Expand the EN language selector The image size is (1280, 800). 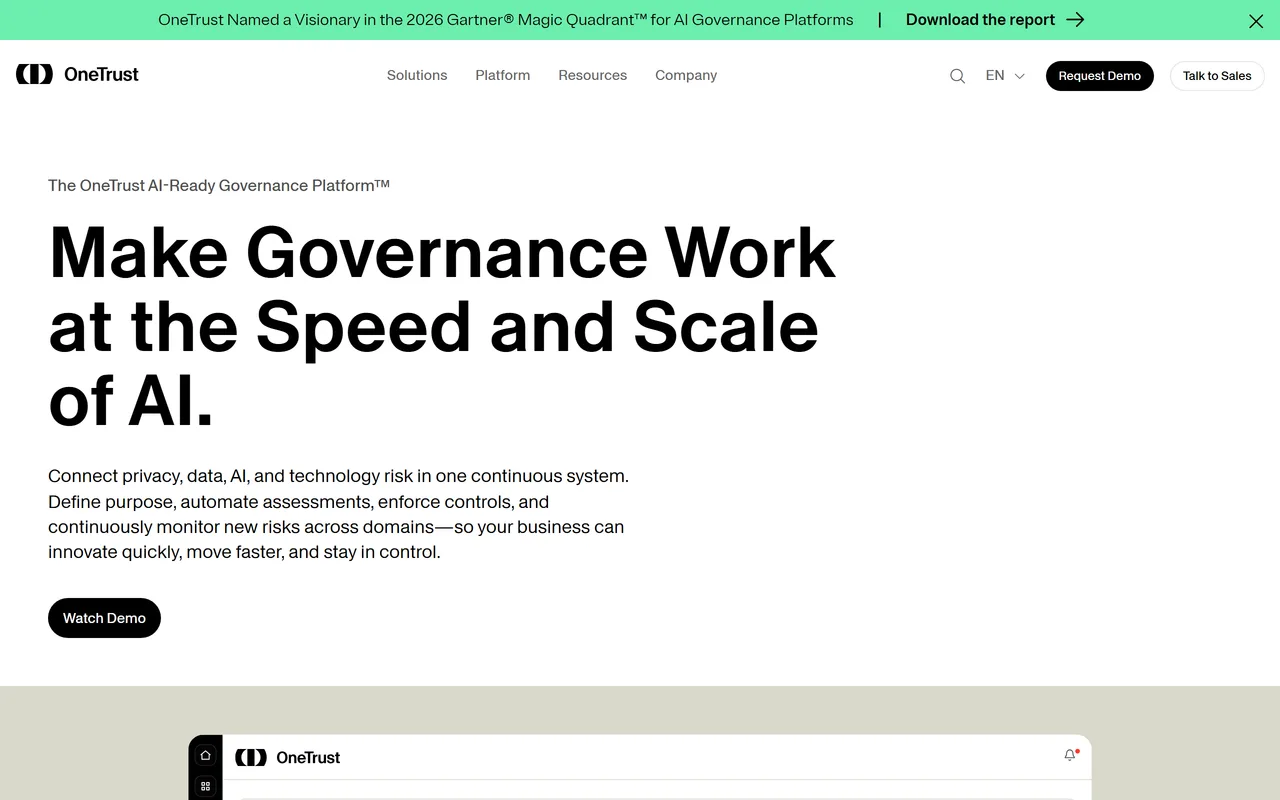pos(1005,75)
